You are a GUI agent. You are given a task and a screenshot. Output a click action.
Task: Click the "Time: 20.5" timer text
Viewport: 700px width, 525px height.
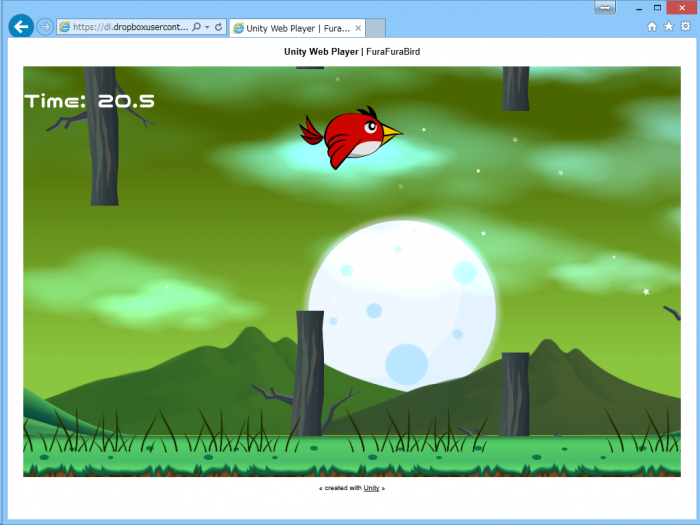(89, 101)
